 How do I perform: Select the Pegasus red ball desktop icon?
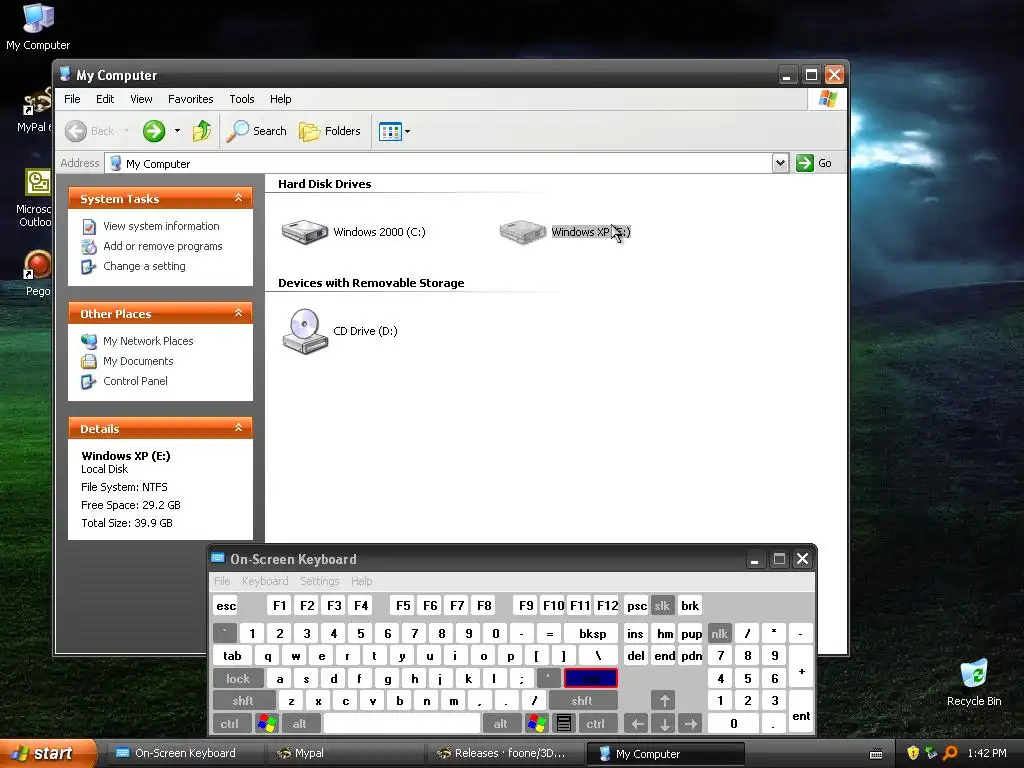click(x=37, y=273)
